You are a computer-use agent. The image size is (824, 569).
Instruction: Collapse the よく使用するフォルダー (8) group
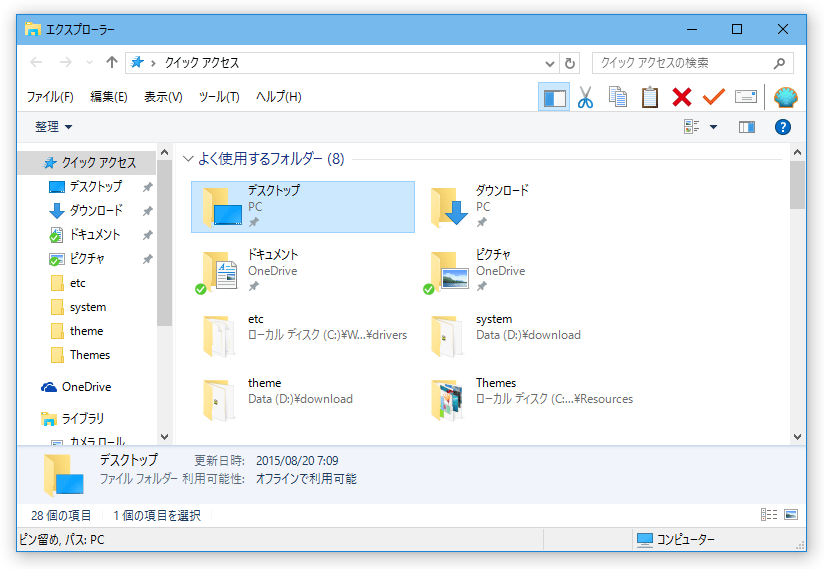coord(188,159)
